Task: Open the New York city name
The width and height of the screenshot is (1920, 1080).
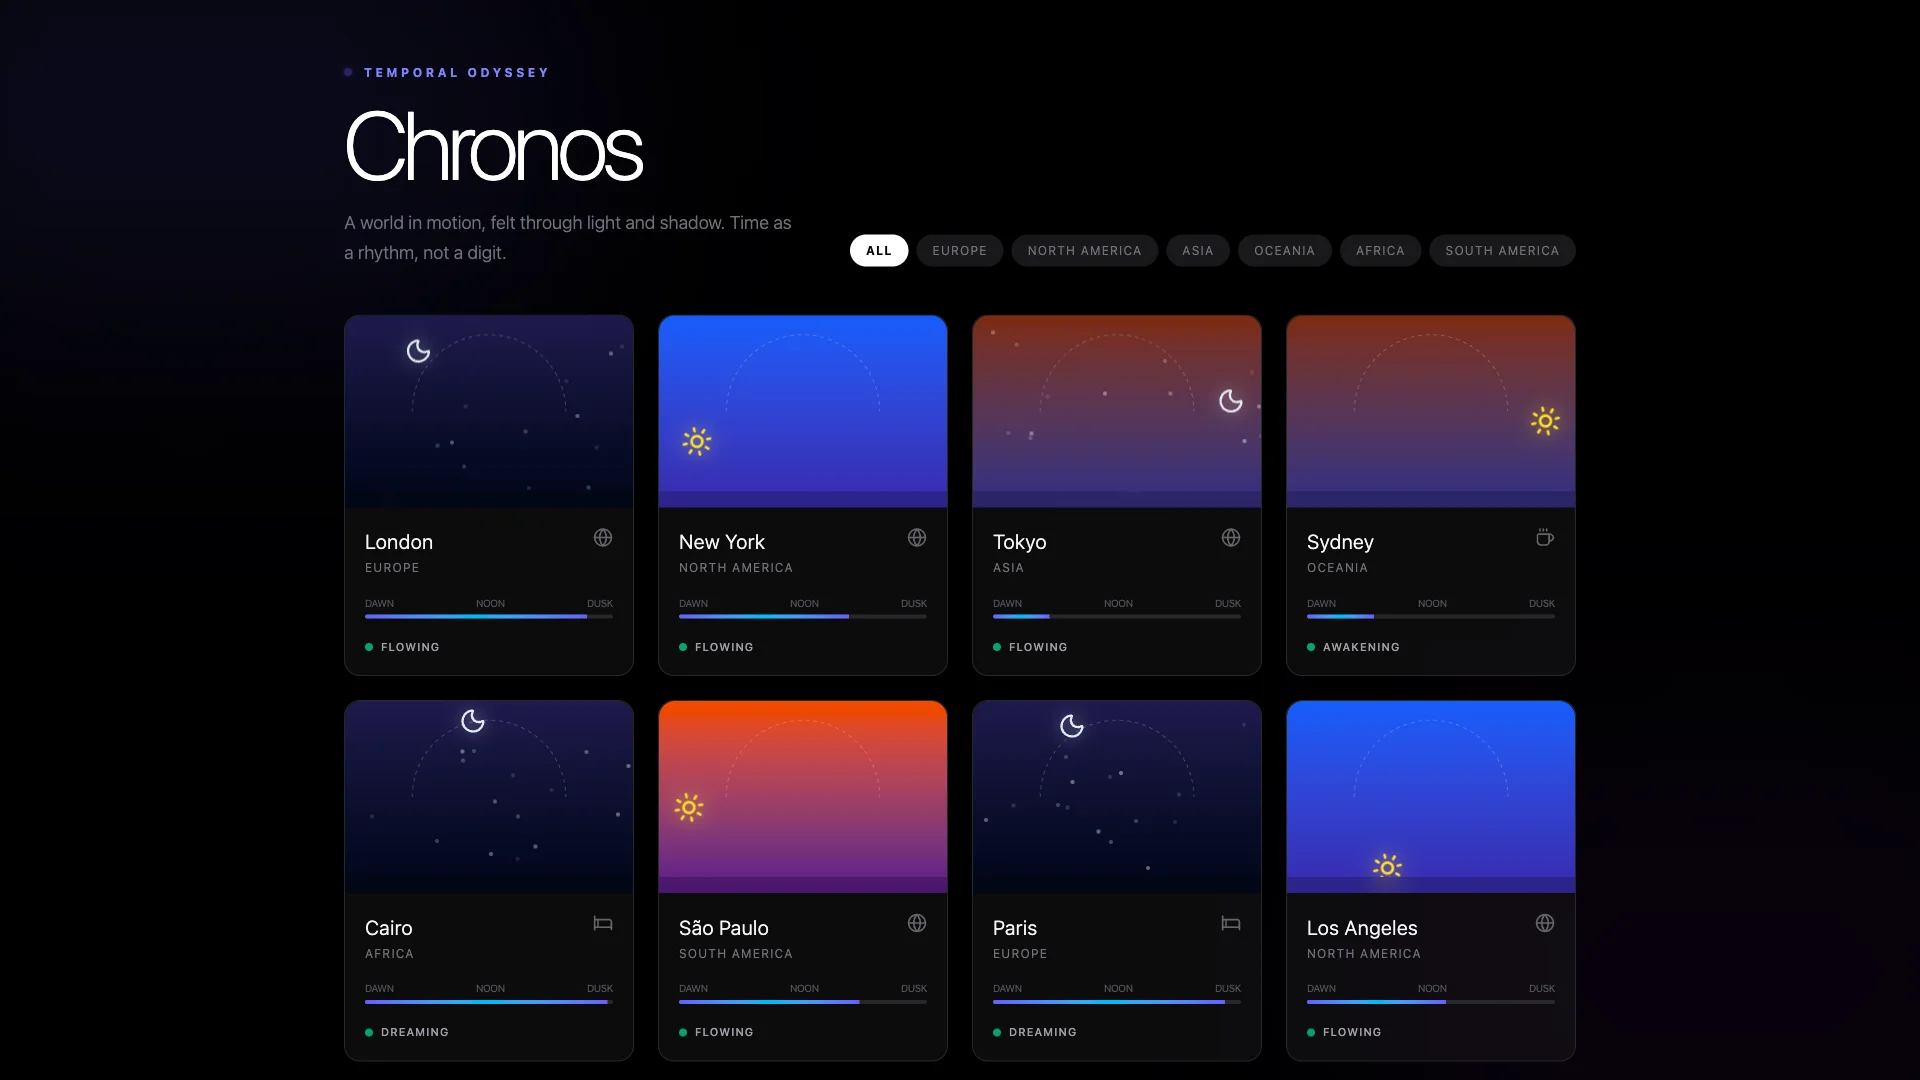Action: 722,542
